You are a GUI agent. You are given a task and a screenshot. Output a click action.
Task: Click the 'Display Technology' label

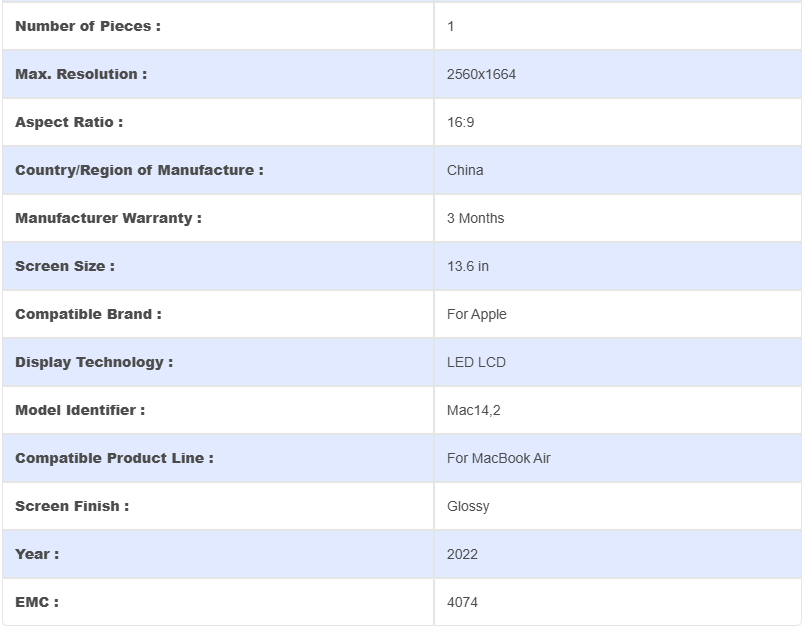94,362
